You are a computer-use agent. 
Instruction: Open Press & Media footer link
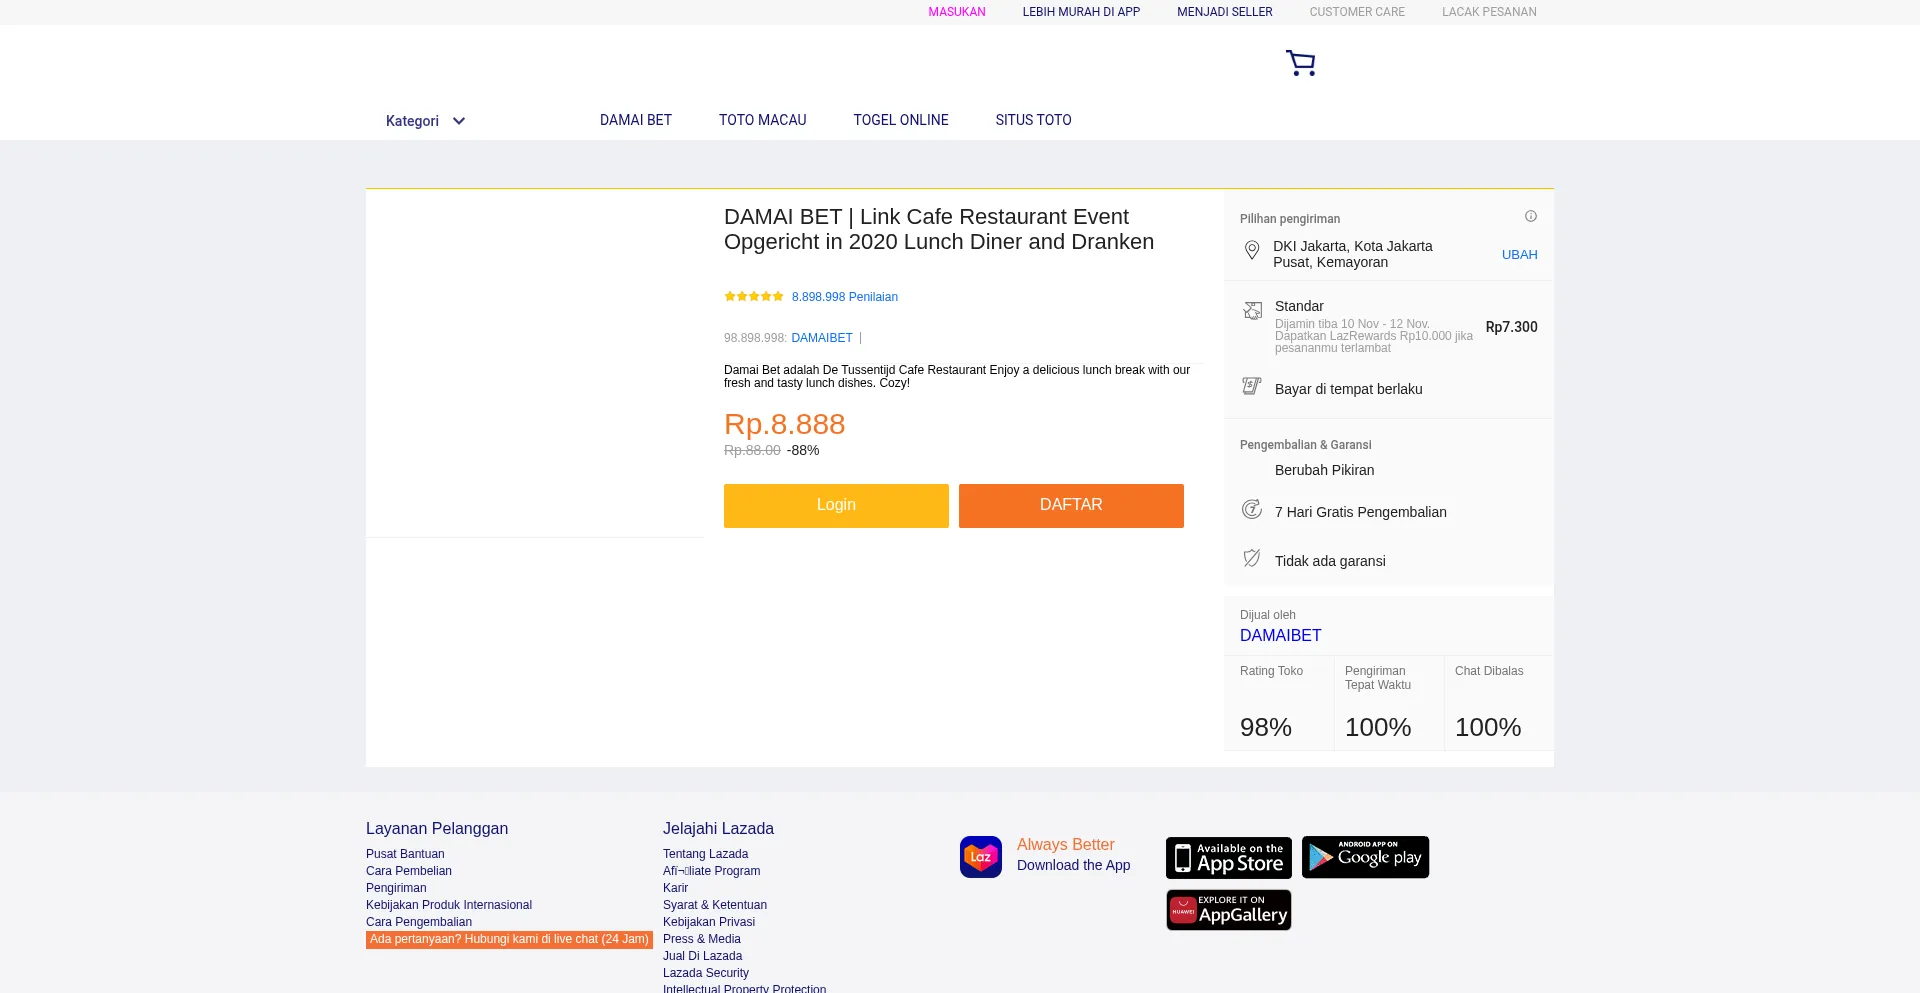(x=702, y=939)
